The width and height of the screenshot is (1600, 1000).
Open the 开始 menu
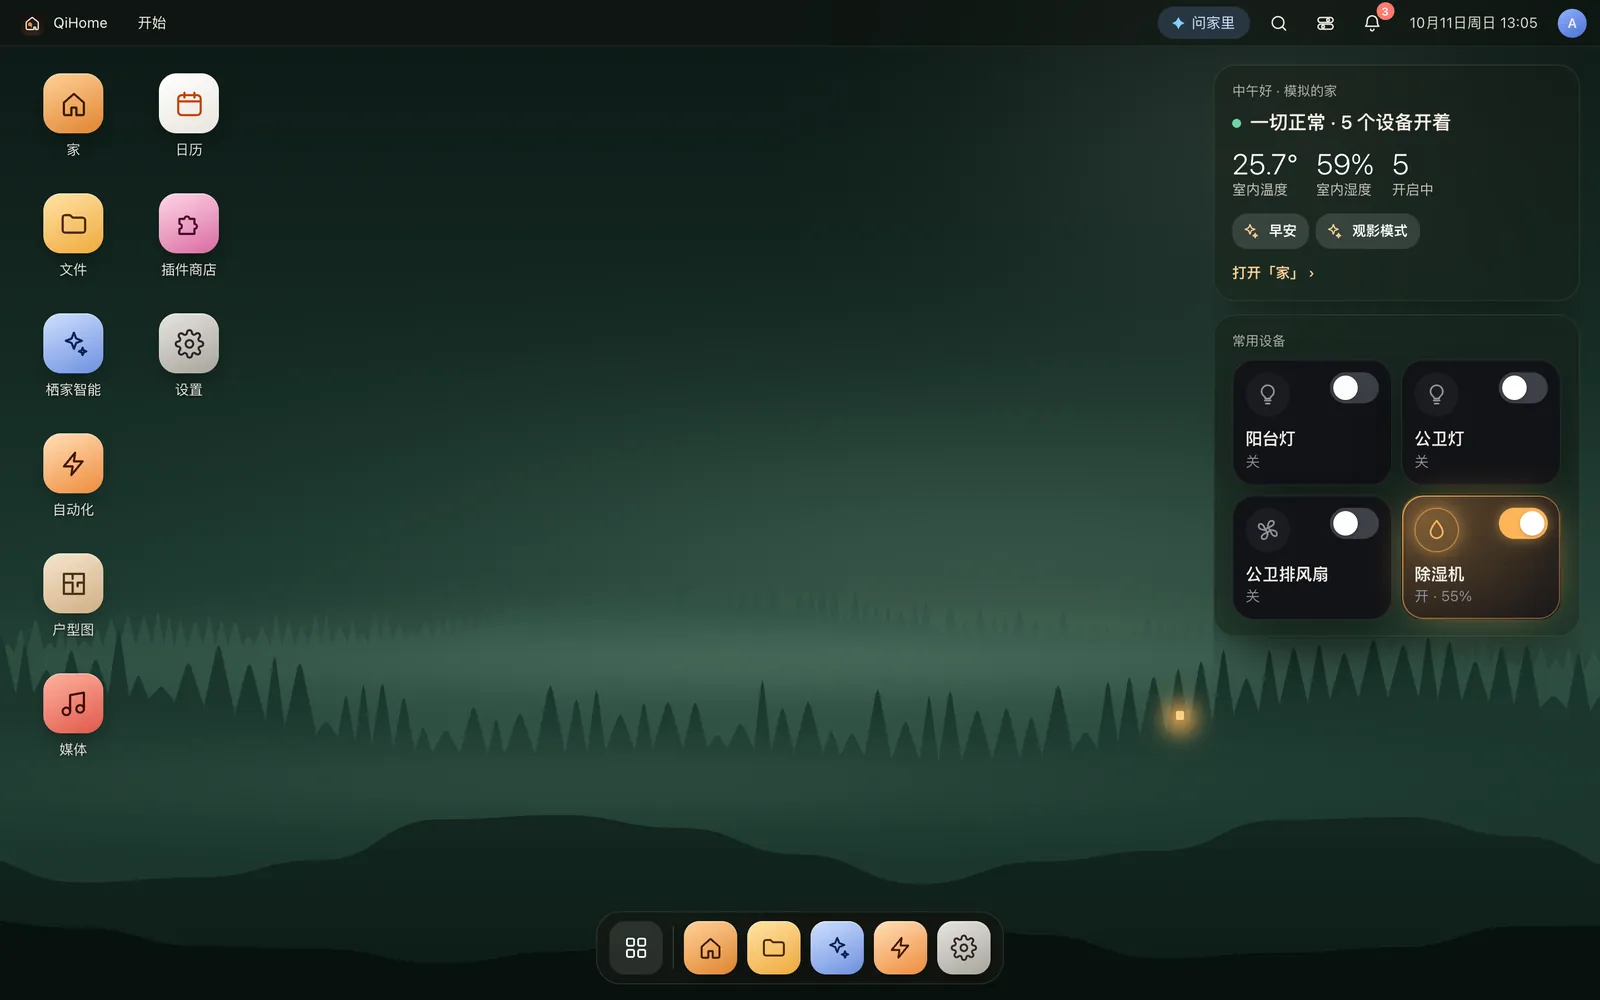point(152,23)
